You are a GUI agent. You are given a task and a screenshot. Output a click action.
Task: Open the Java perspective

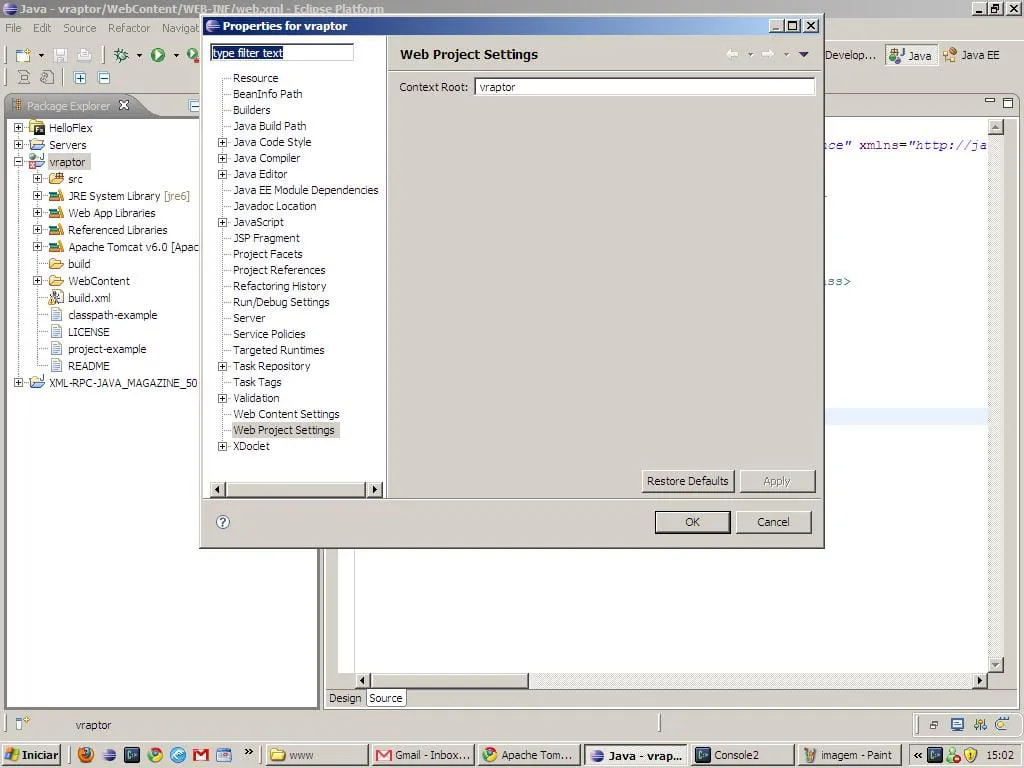coord(912,56)
